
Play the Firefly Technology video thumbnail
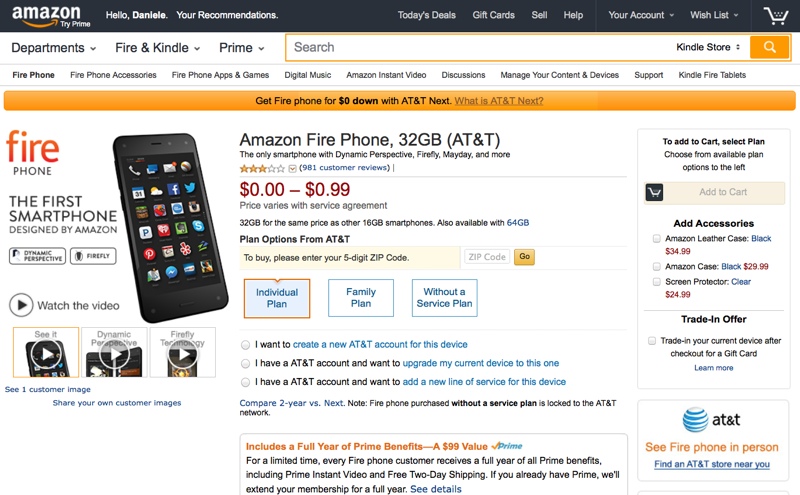tap(182, 352)
